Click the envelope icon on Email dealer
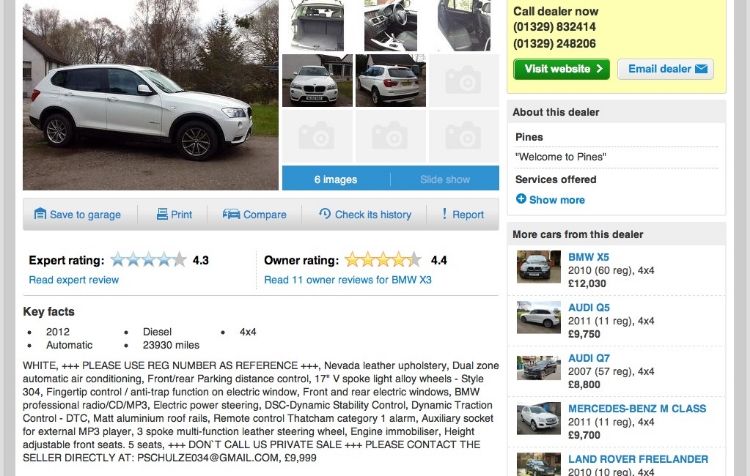This screenshot has width=750, height=476. 701,69
